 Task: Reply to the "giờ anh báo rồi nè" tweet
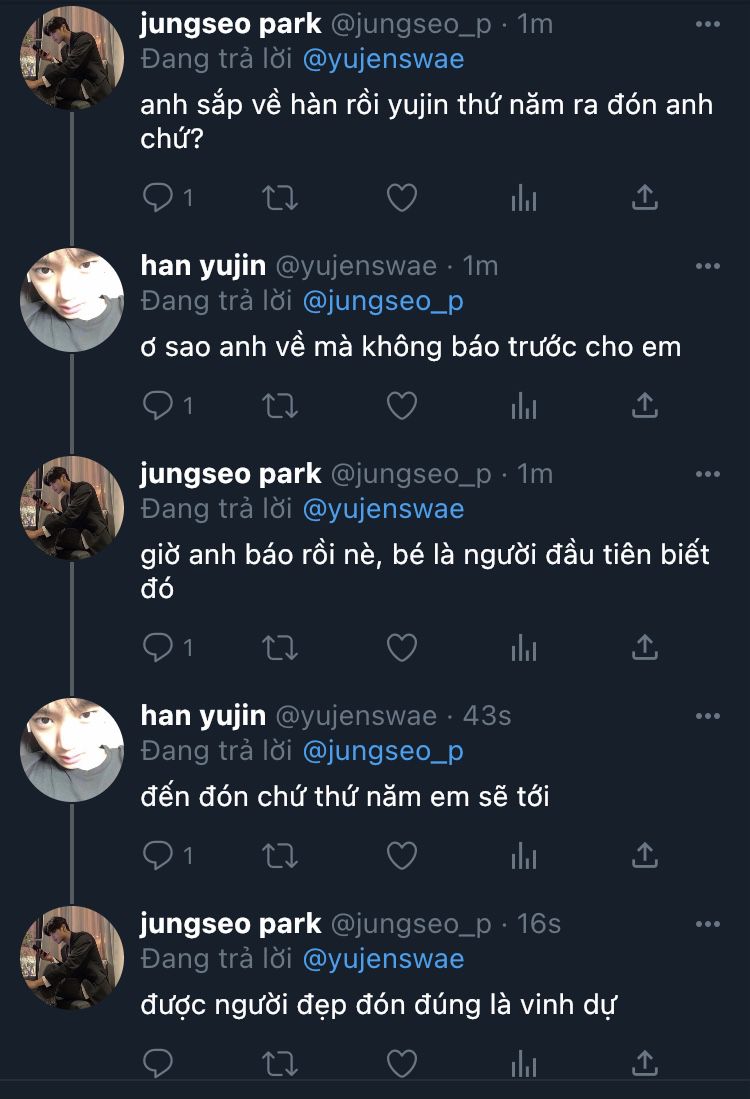click(x=158, y=648)
